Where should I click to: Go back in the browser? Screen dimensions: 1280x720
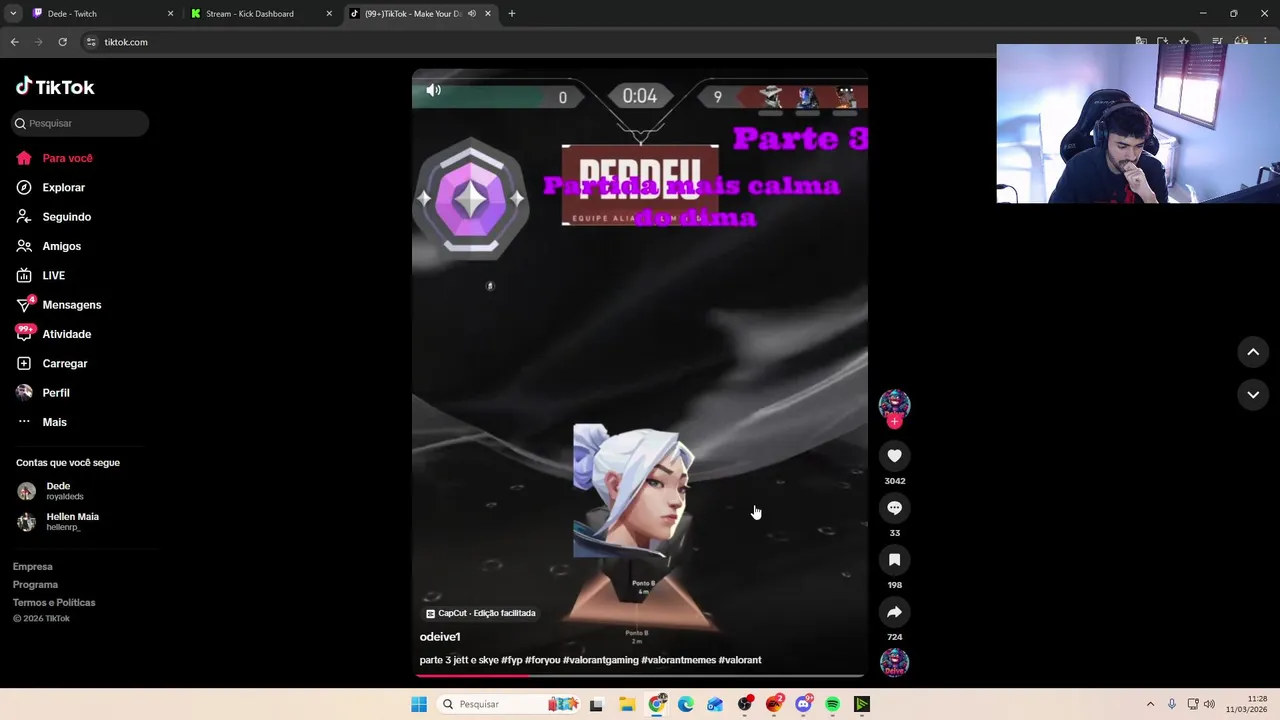coord(15,42)
